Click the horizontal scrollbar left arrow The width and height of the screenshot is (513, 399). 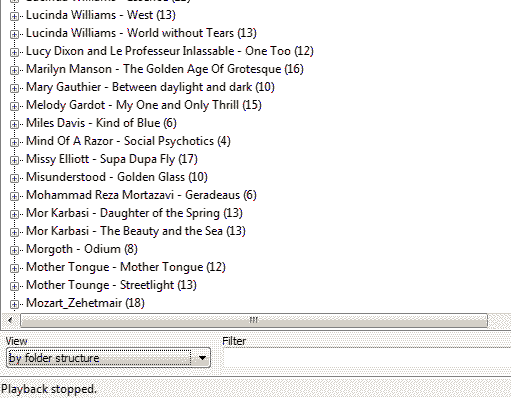[10, 320]
